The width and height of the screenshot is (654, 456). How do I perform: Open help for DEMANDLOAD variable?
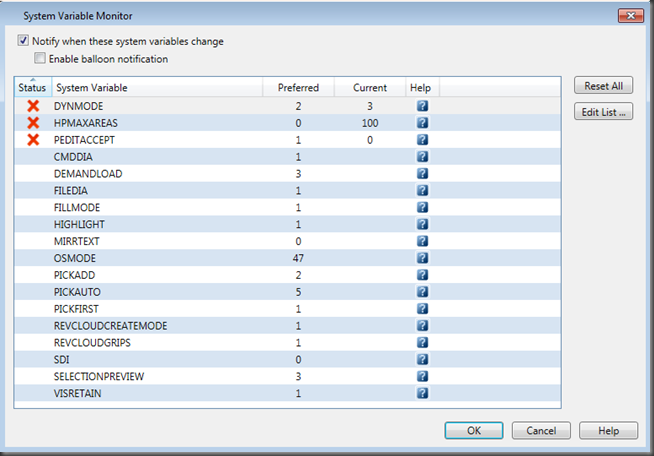point(422,174)
